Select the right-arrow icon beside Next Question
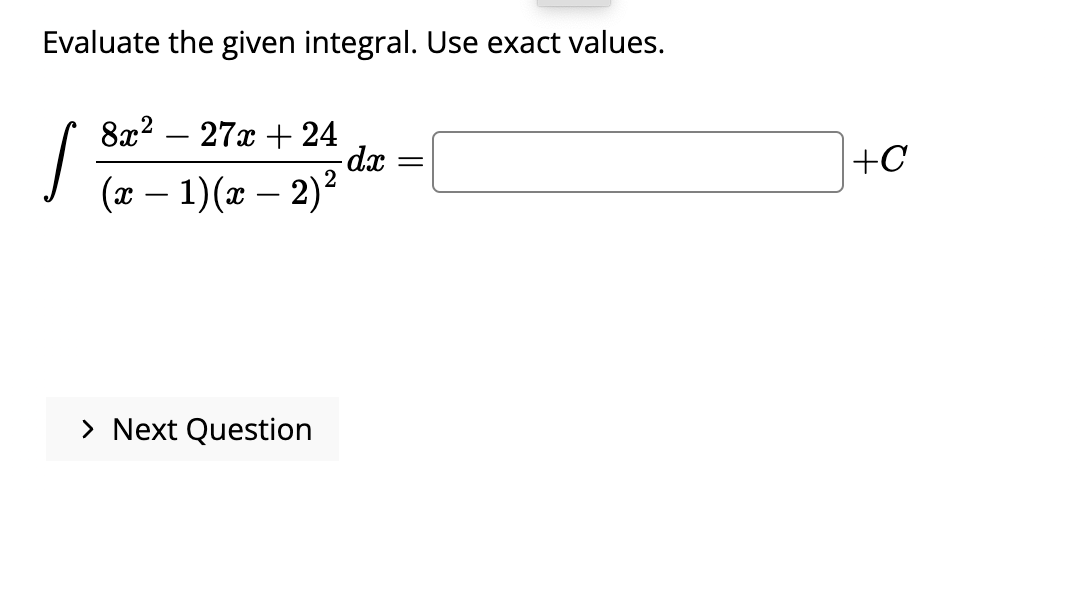 (90, 429)
